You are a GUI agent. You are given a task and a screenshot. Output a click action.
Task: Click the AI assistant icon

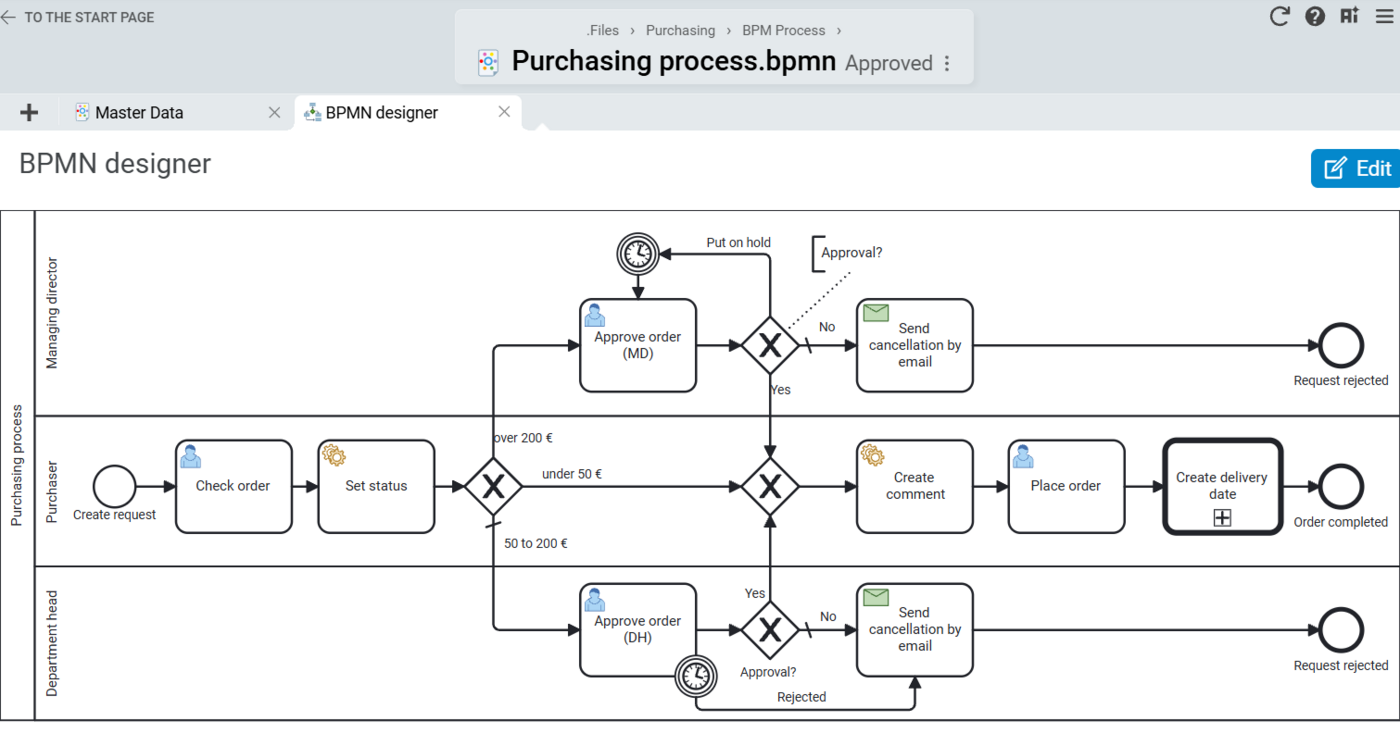tap(1350, 16)
